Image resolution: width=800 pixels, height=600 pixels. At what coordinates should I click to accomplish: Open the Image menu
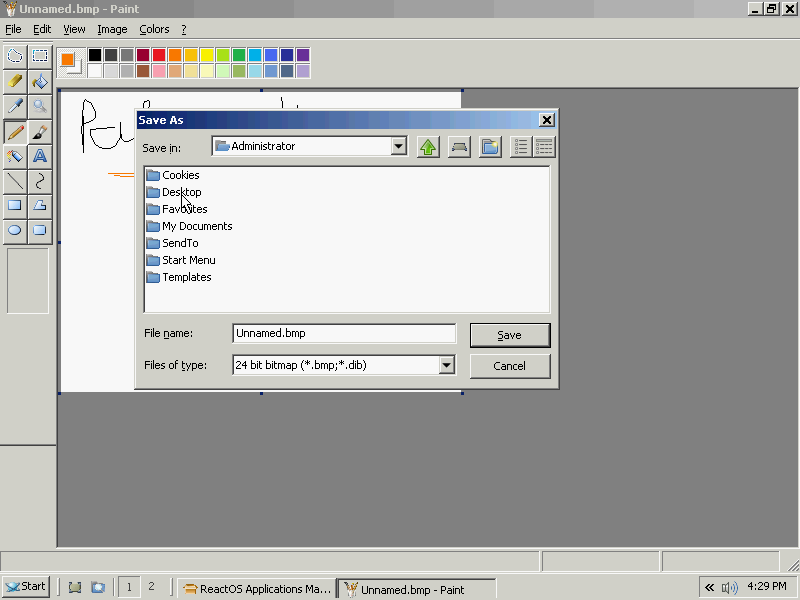(112, 30)
